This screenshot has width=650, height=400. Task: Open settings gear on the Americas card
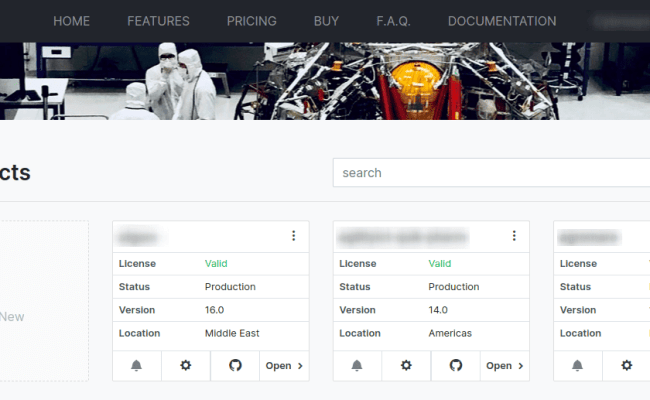point(406,366)
